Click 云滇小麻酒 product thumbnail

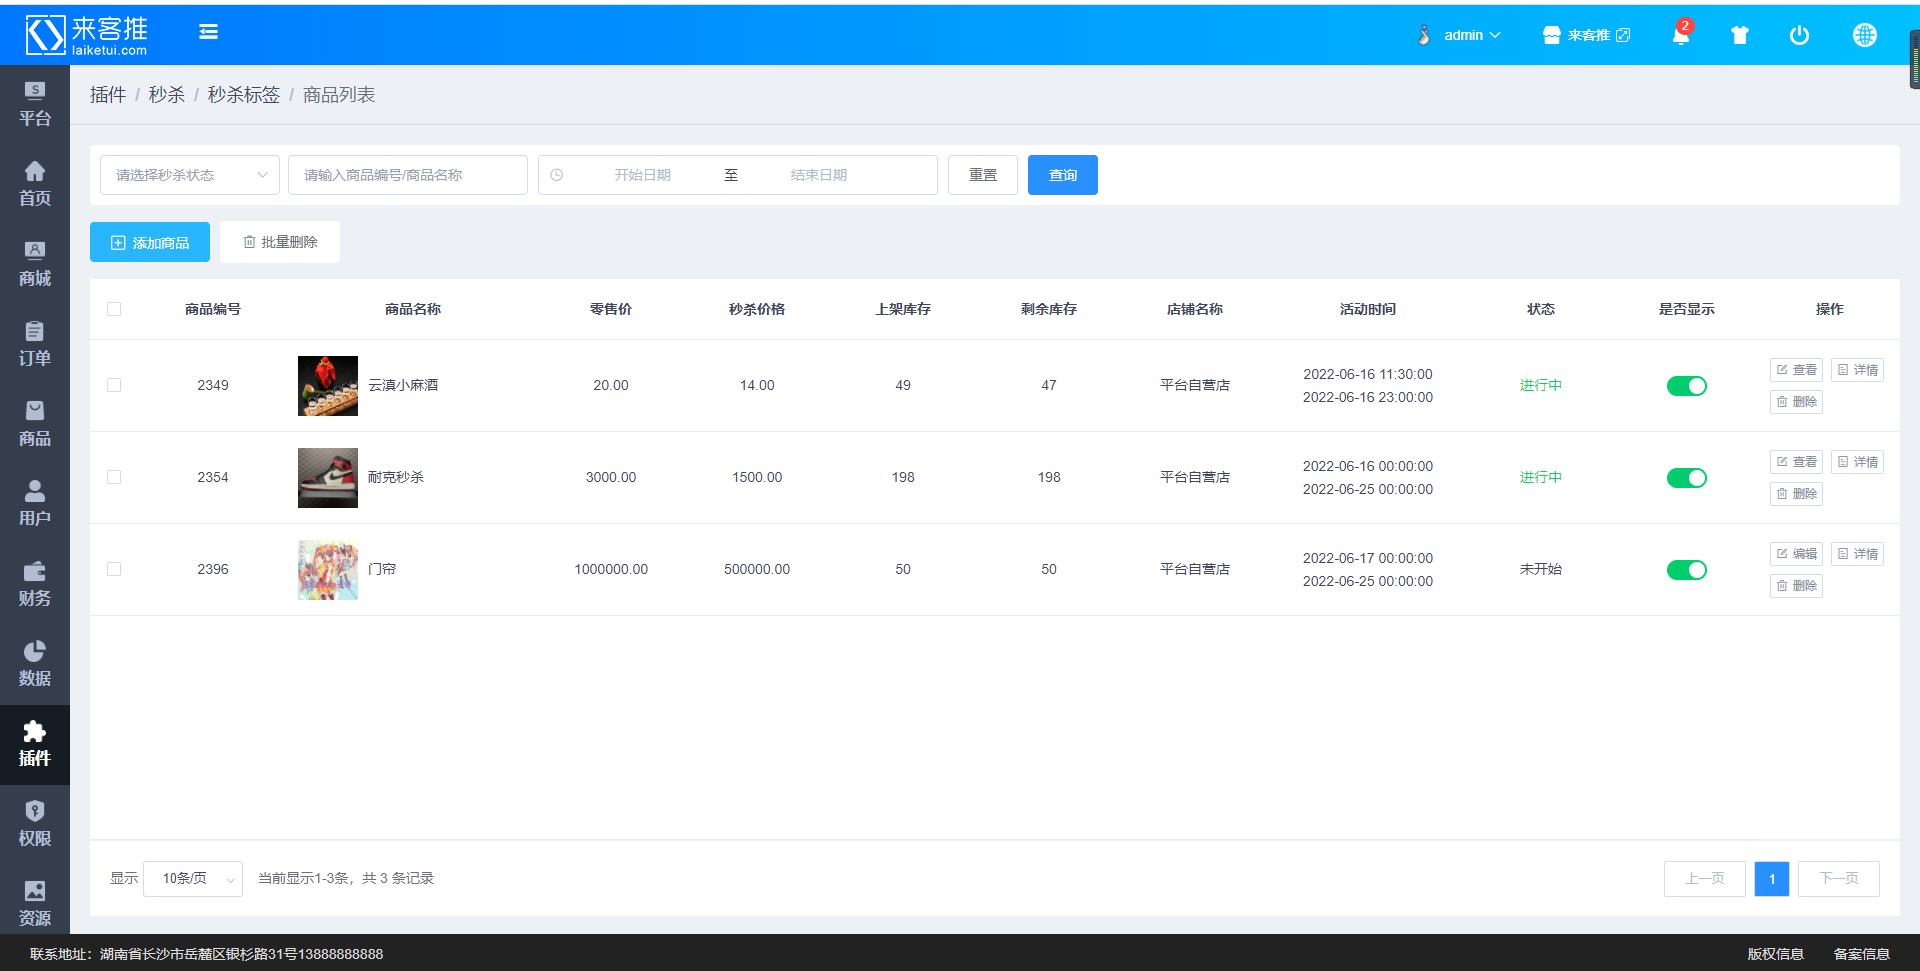[x=328, y=386]
